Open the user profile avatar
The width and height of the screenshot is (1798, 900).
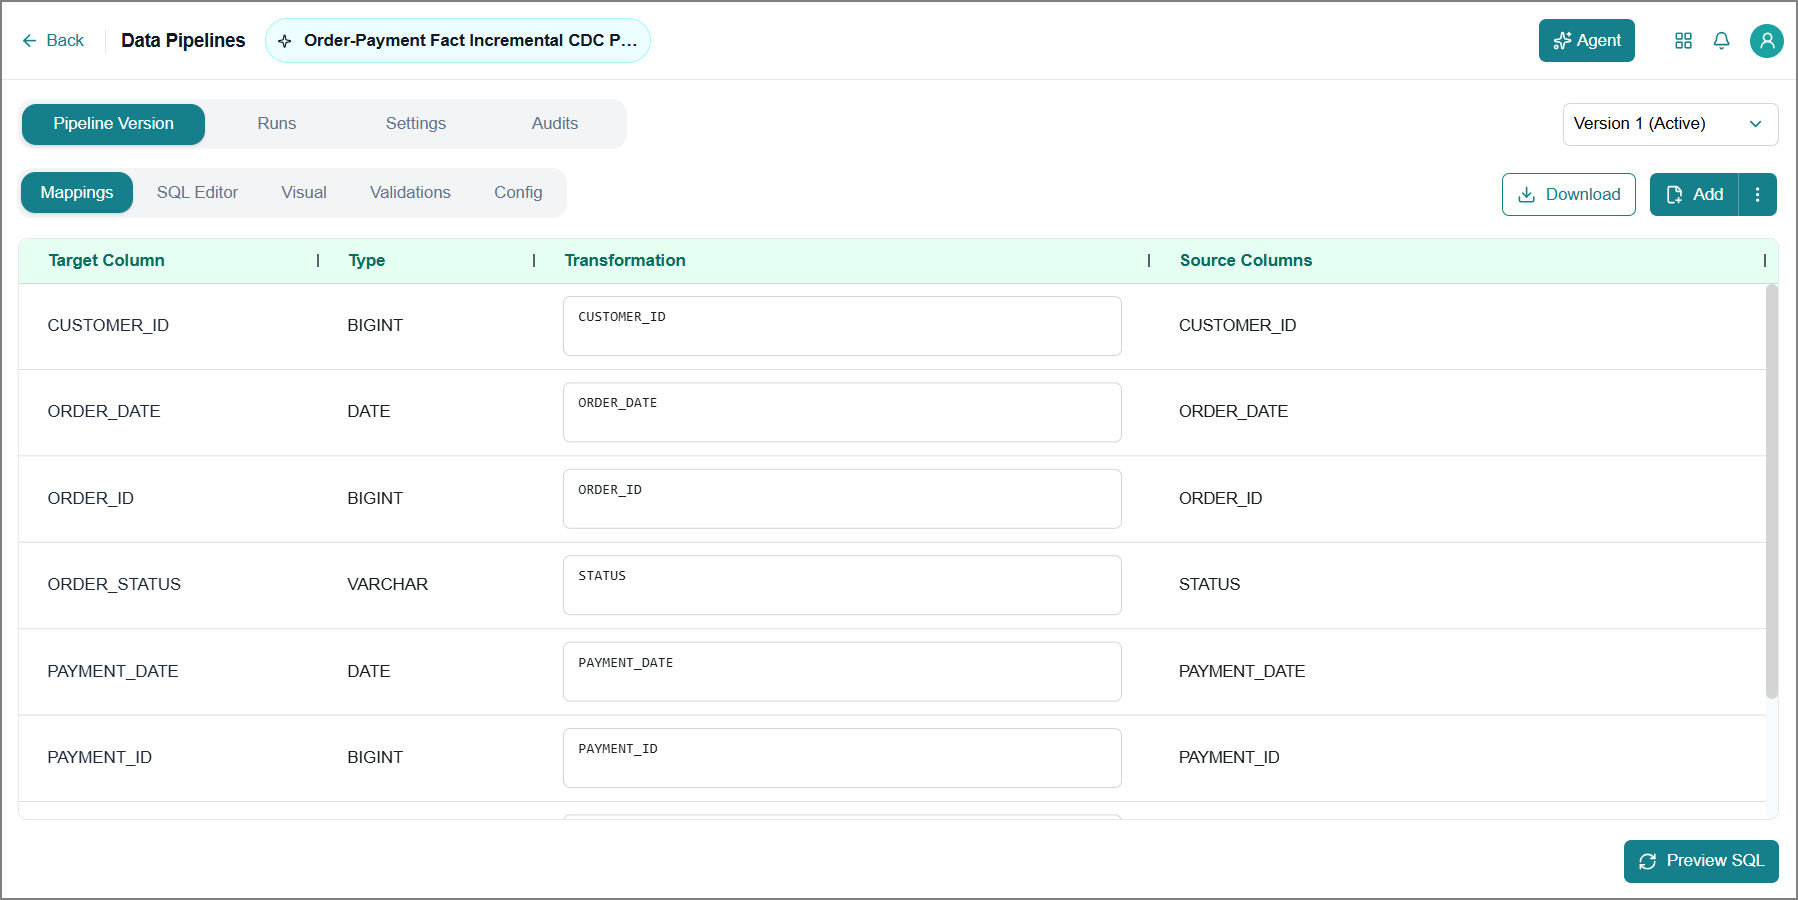click(1766, 41)
